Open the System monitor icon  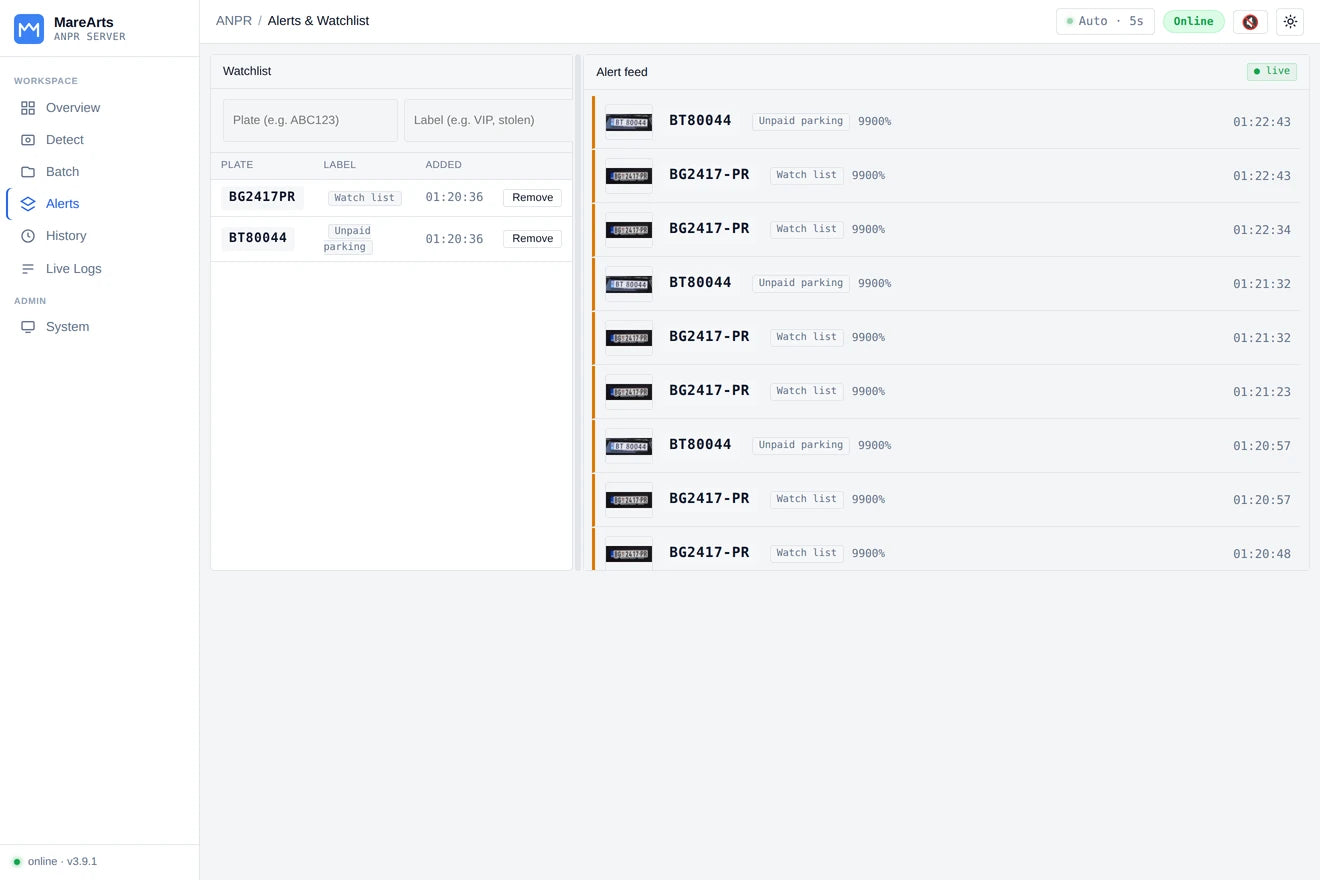click(28, 327)
